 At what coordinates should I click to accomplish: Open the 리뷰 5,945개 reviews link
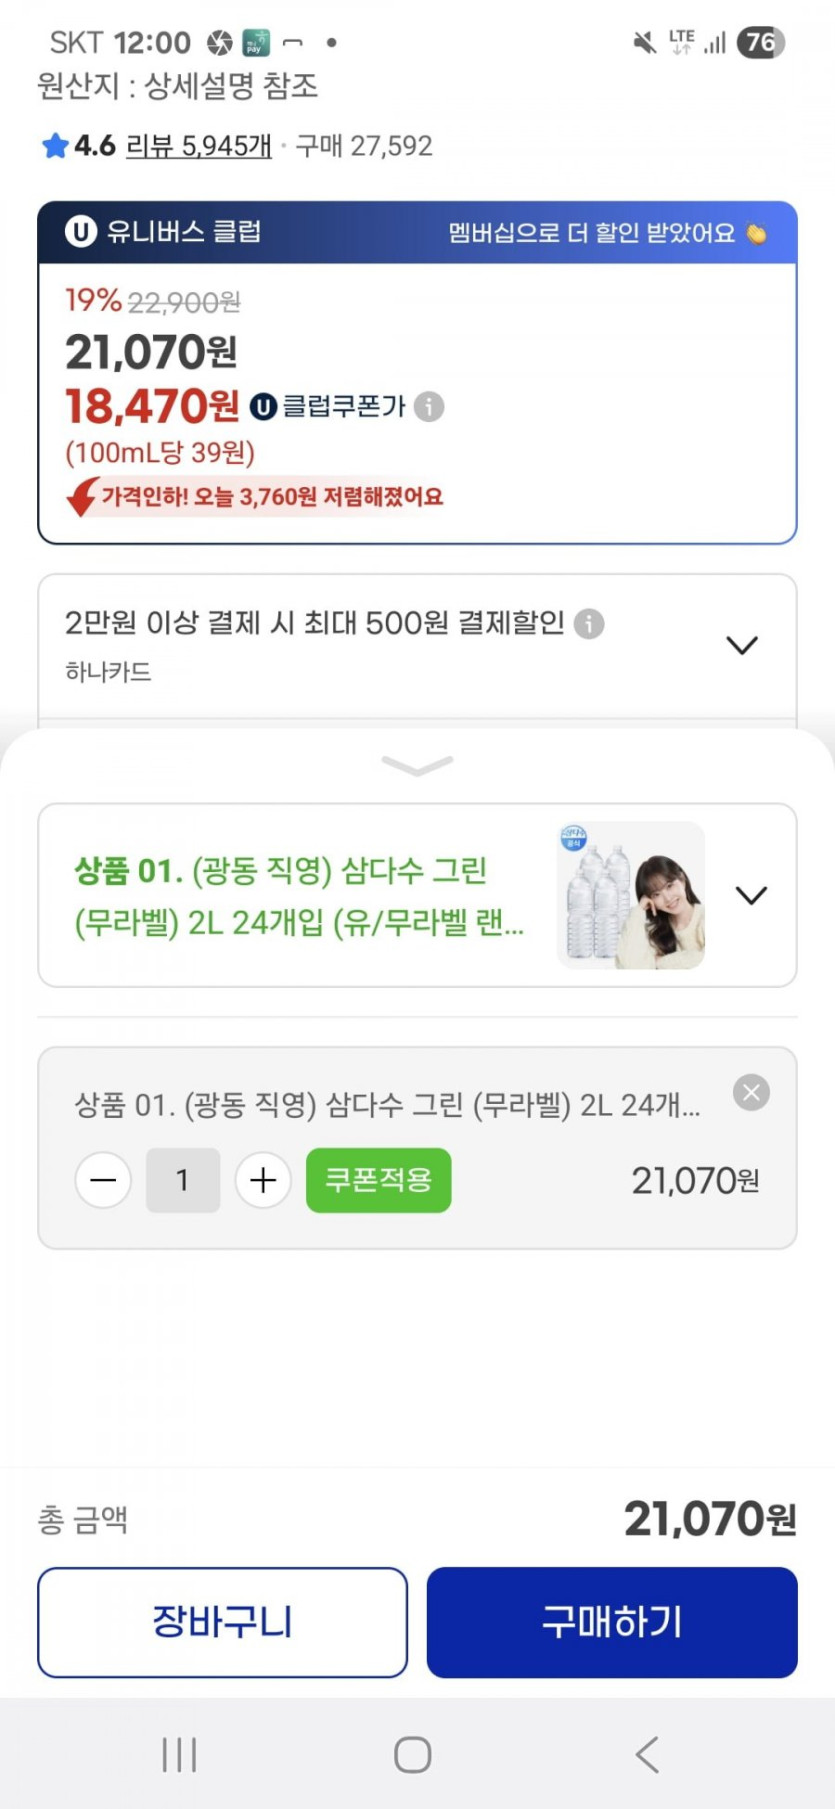tap(198, 146)
